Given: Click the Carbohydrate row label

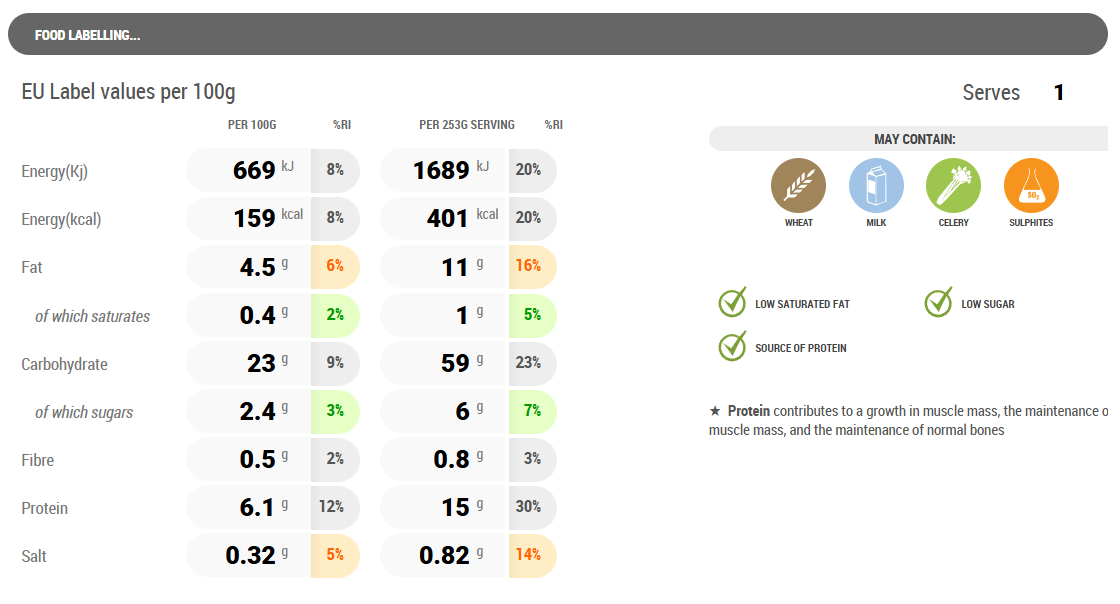Looking at the screenshot, I should point(64,364).
